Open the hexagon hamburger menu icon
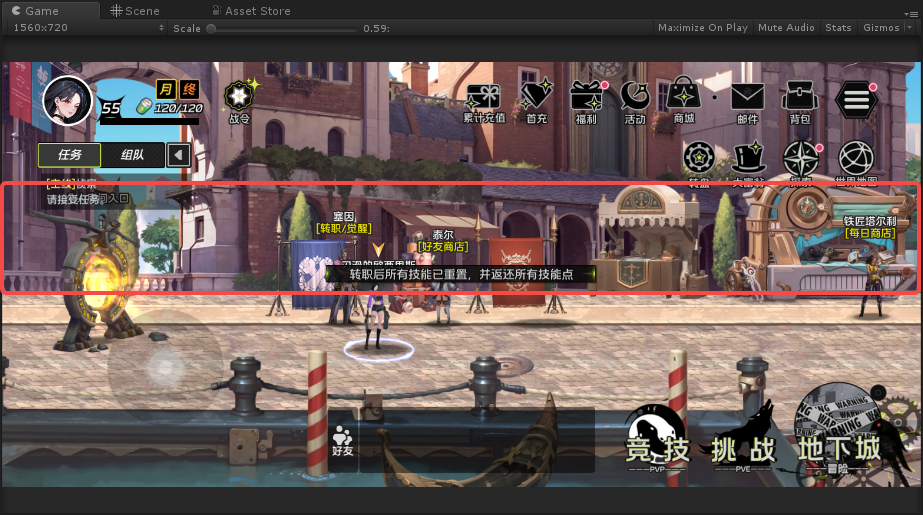The height and width of the screenshot is (515, 923). 856,100
